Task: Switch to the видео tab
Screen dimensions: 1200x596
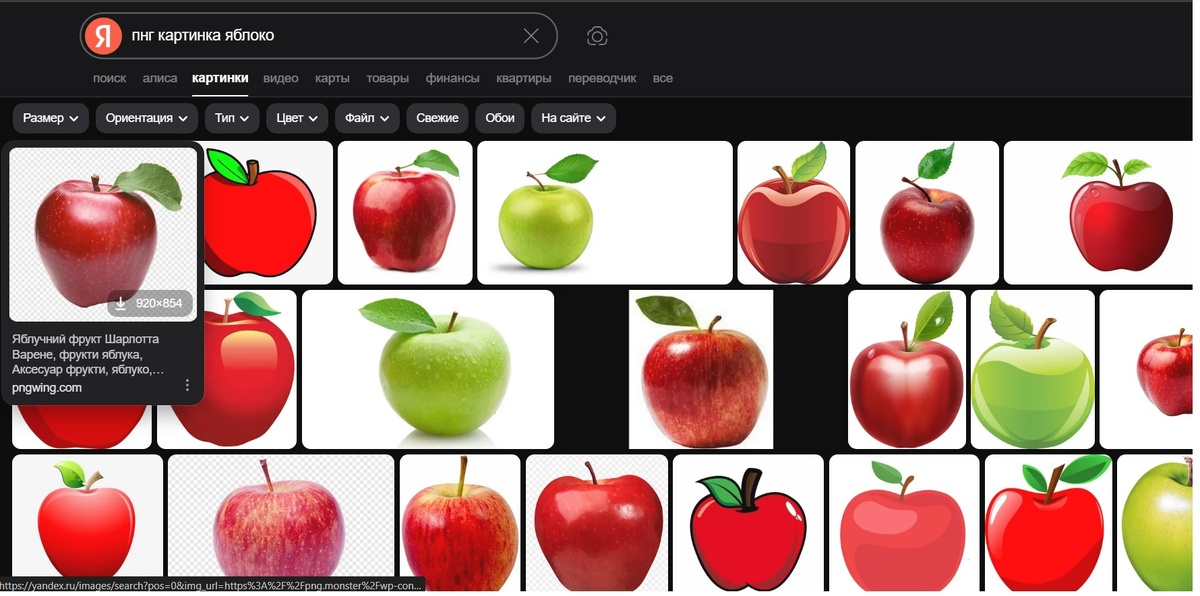Action: (x=281, y=78)
